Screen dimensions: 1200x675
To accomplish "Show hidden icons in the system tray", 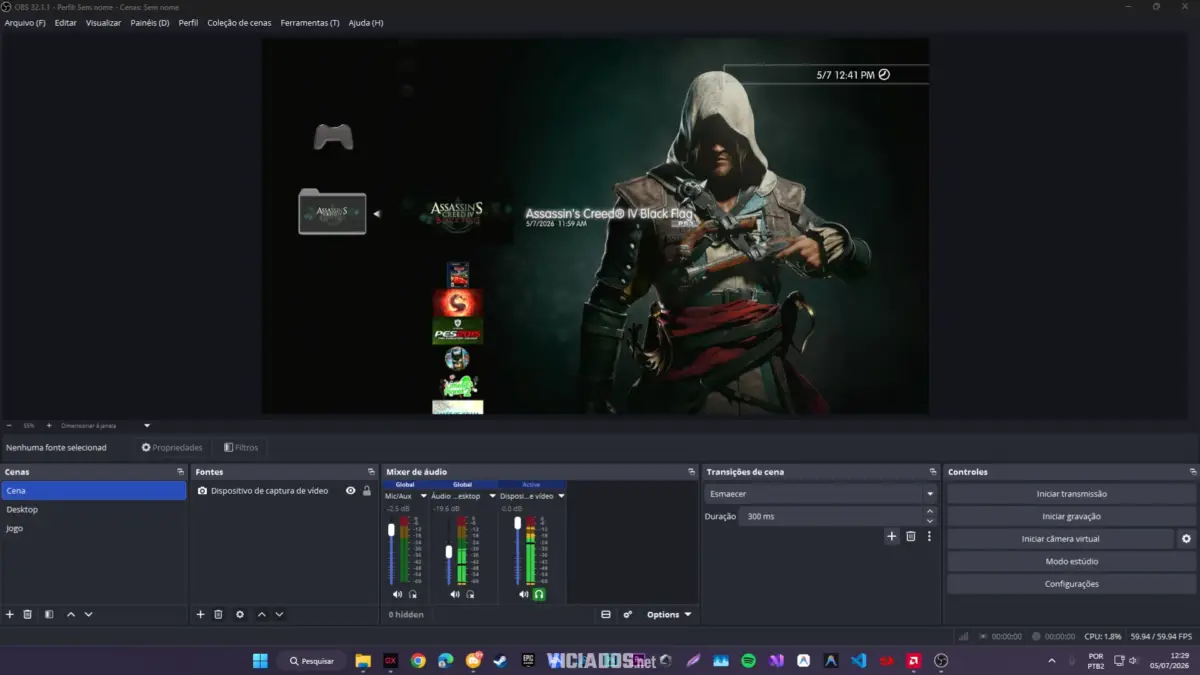I will pyautogui.click(x=1051, y=661).
